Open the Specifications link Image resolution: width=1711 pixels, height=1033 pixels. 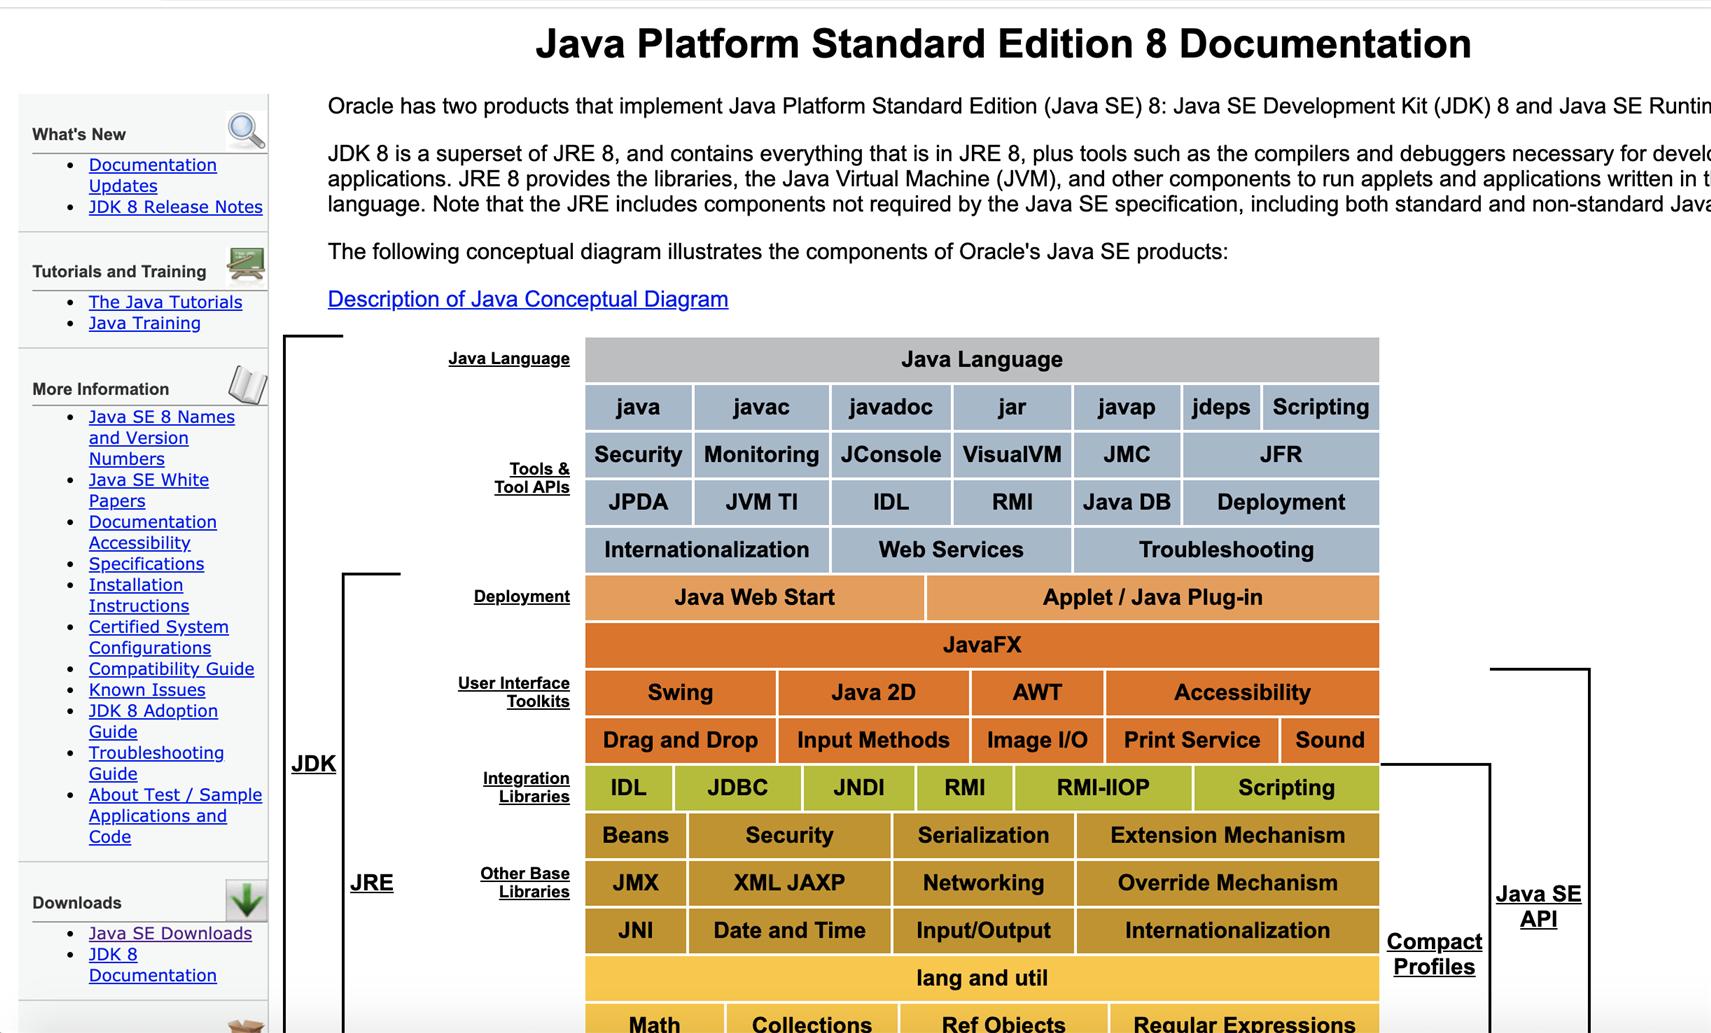(x=146, y=564)
